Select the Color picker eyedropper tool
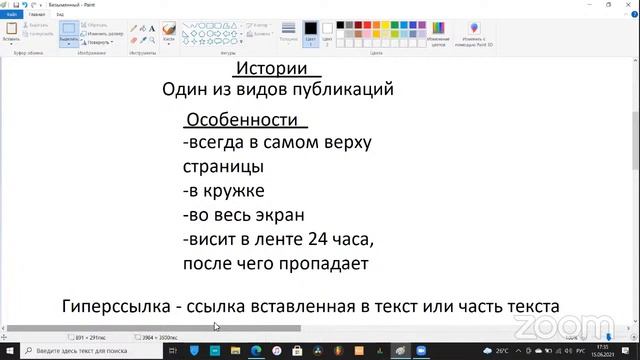 tap(143, 40)
